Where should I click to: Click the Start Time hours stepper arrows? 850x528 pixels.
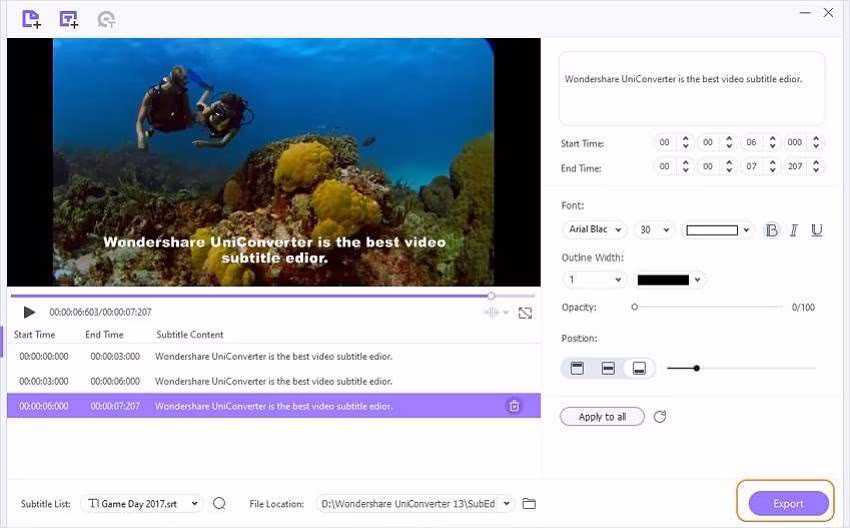point(686,143)
